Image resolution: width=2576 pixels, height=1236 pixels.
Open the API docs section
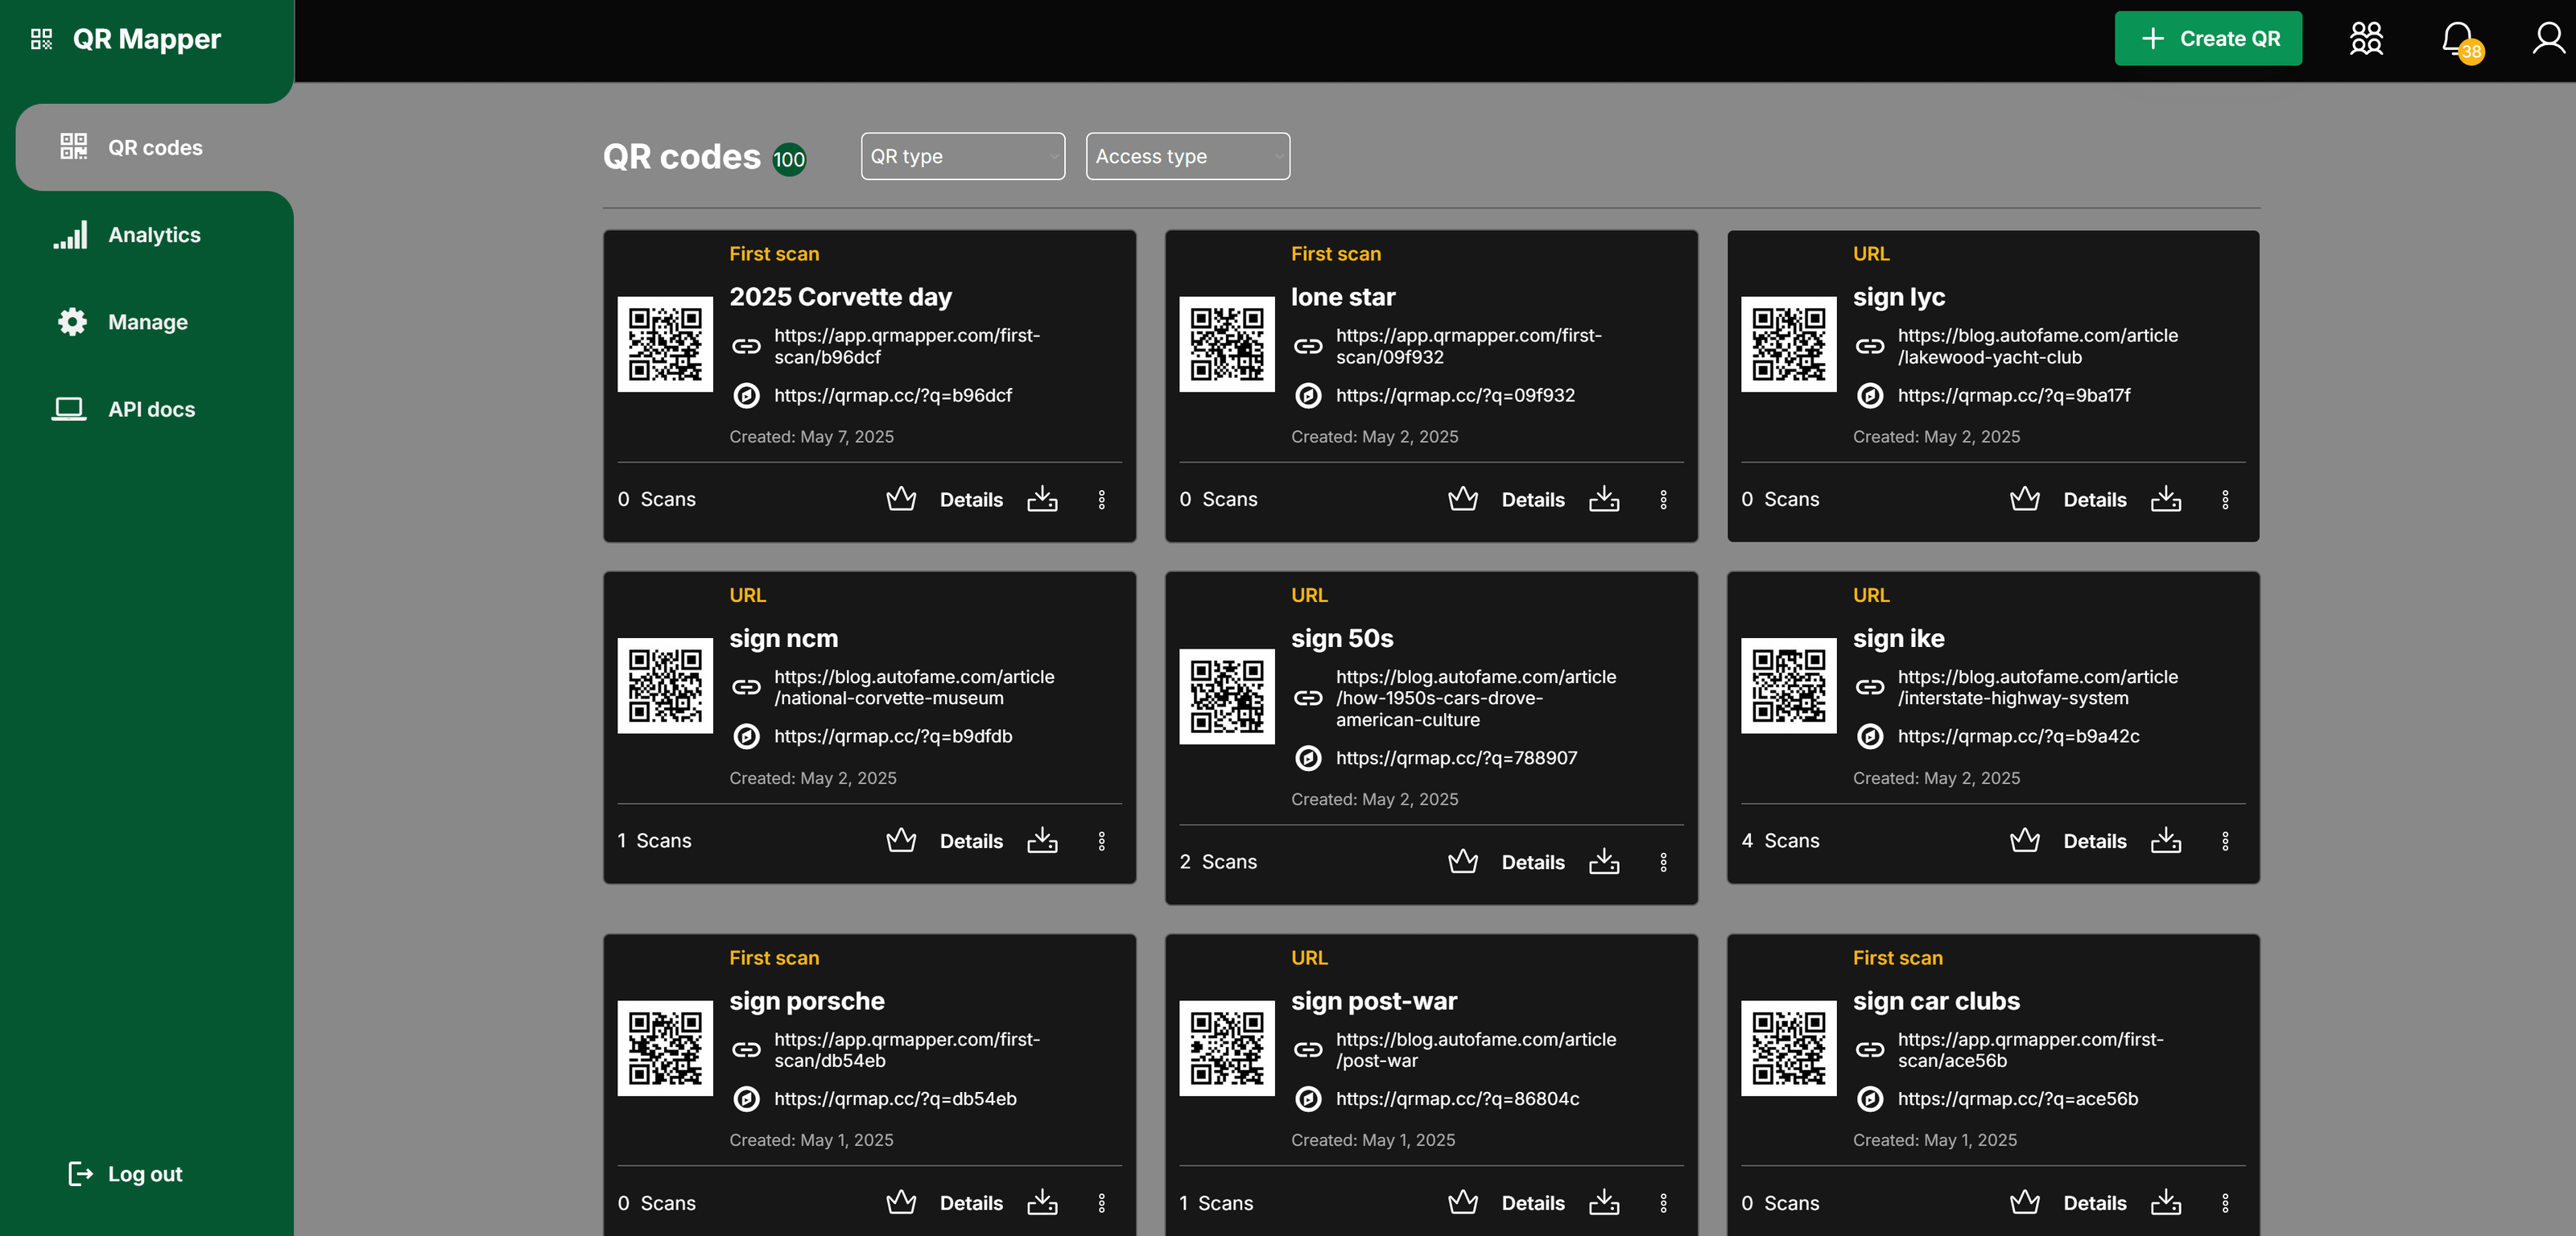point(150,408)
